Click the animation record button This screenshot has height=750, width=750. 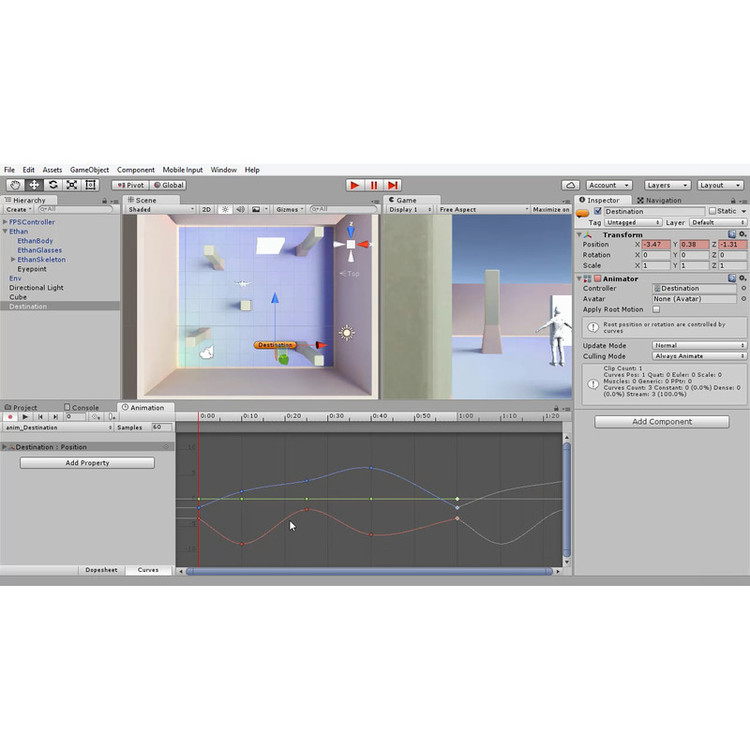10,417
